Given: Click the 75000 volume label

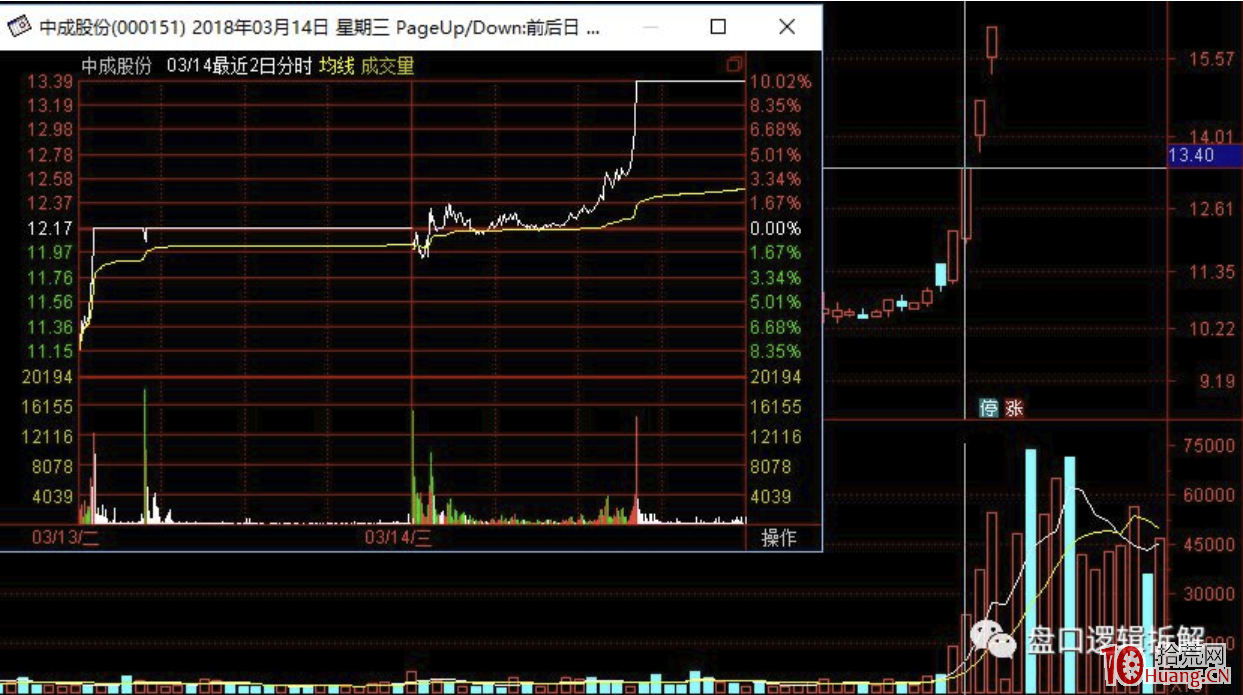Looking at the screenshot, I should [1208, 446].
